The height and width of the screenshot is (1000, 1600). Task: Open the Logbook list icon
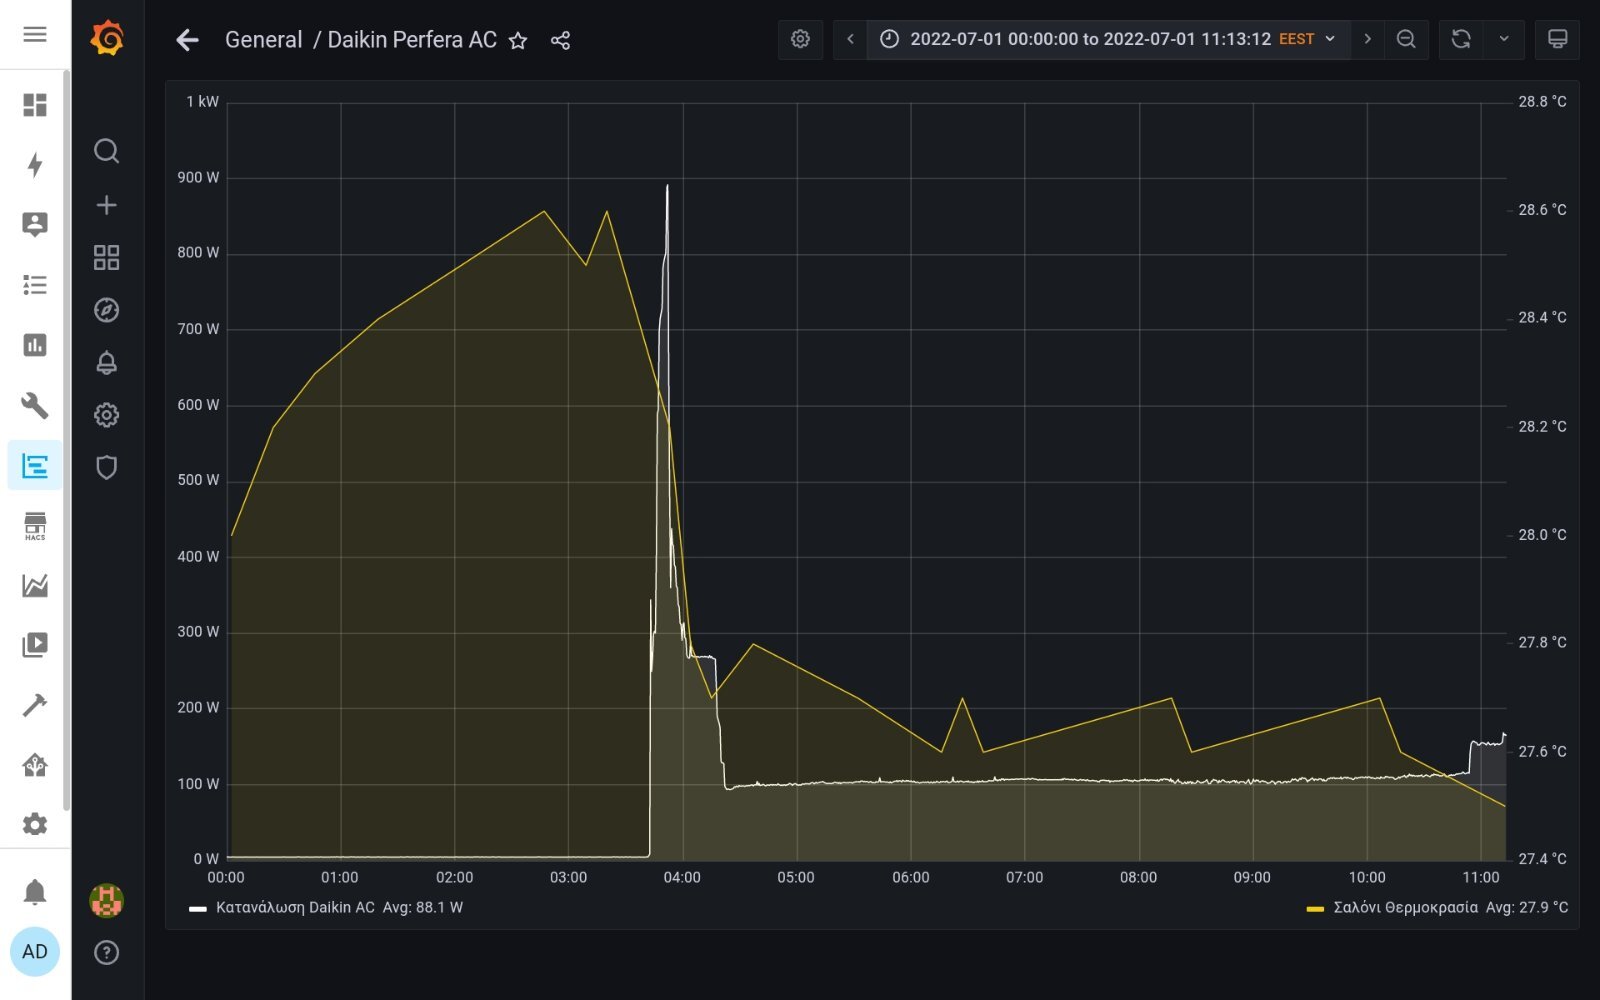(x=35, y=285)
